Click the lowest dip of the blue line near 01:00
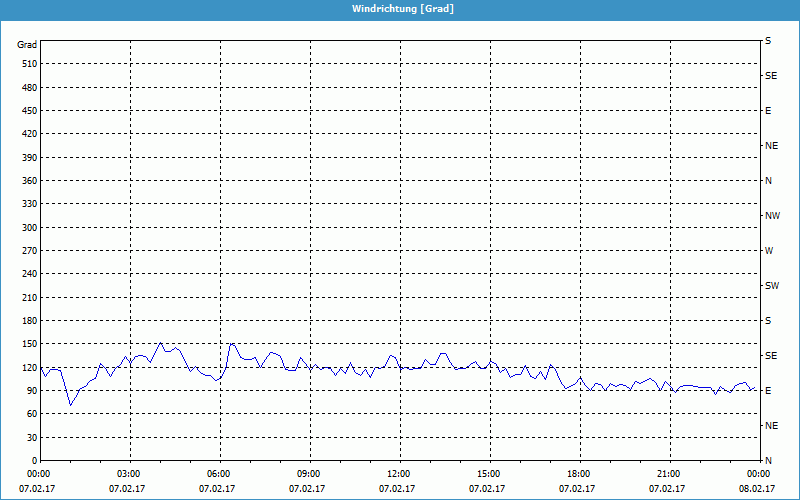 pyautogui.click(x=70, y=404)
